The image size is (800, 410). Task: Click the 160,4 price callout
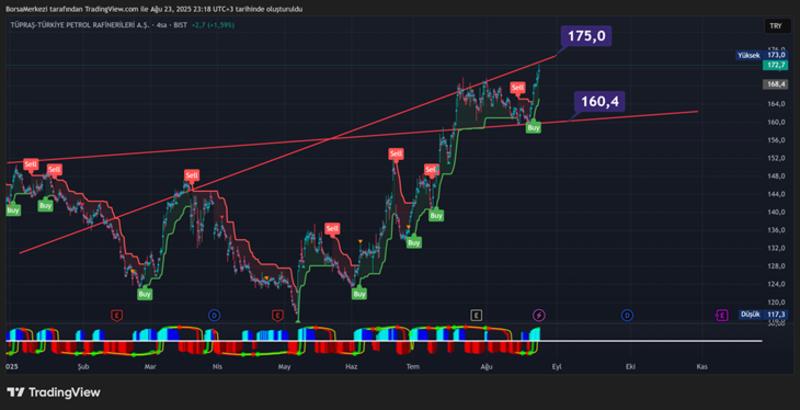point(599,101)
